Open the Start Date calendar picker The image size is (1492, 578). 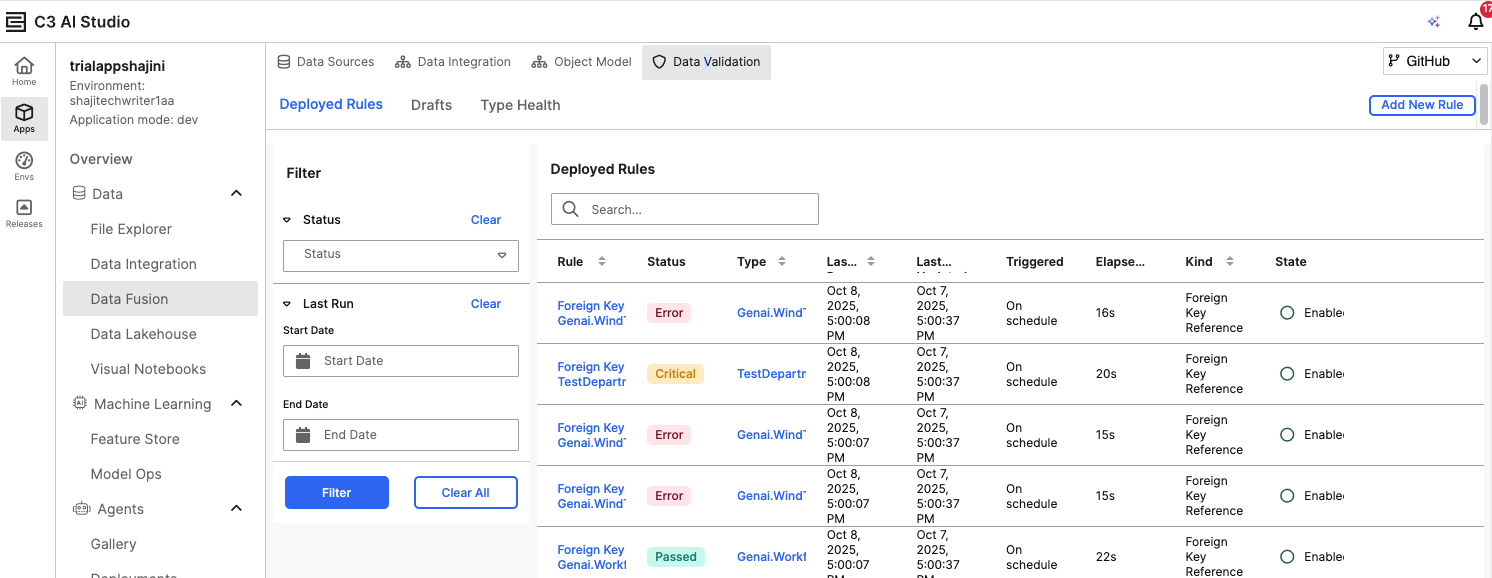tap(303, 361)
